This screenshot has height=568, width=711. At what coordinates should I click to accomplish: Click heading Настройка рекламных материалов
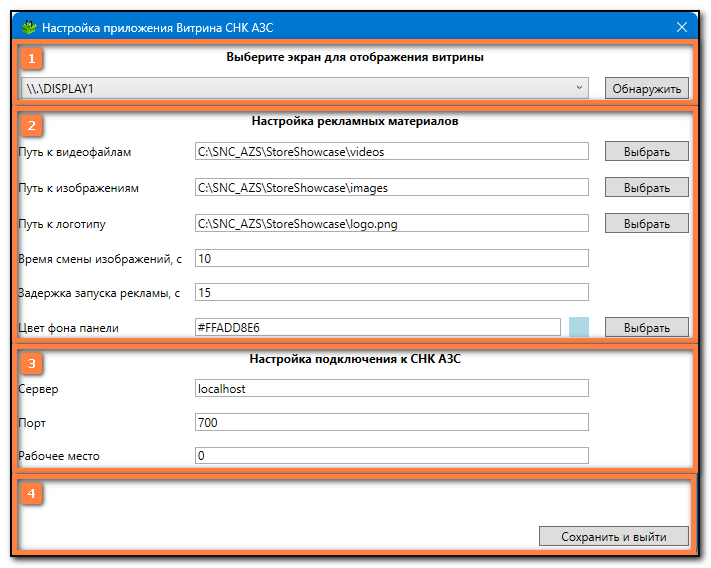coord(355,121)
